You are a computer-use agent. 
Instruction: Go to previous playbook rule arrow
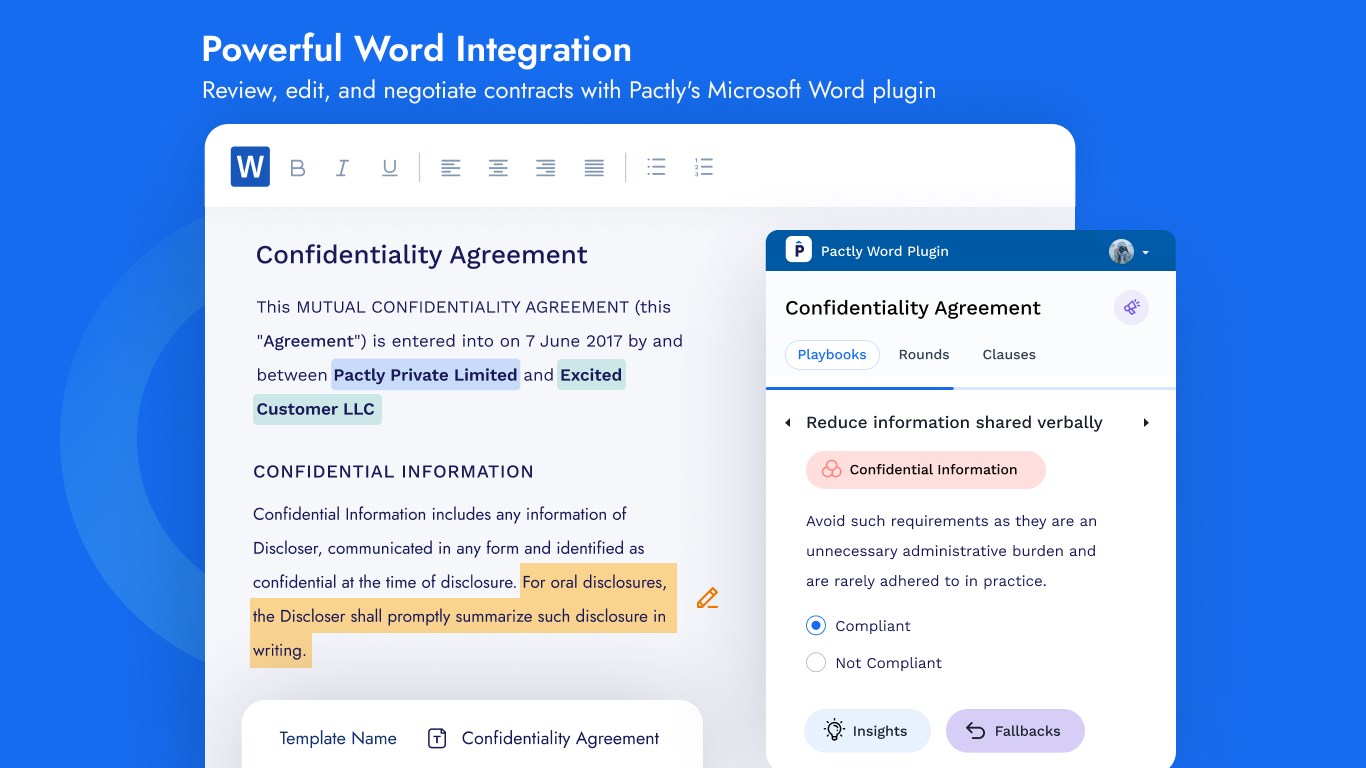(x=787, y=423)
